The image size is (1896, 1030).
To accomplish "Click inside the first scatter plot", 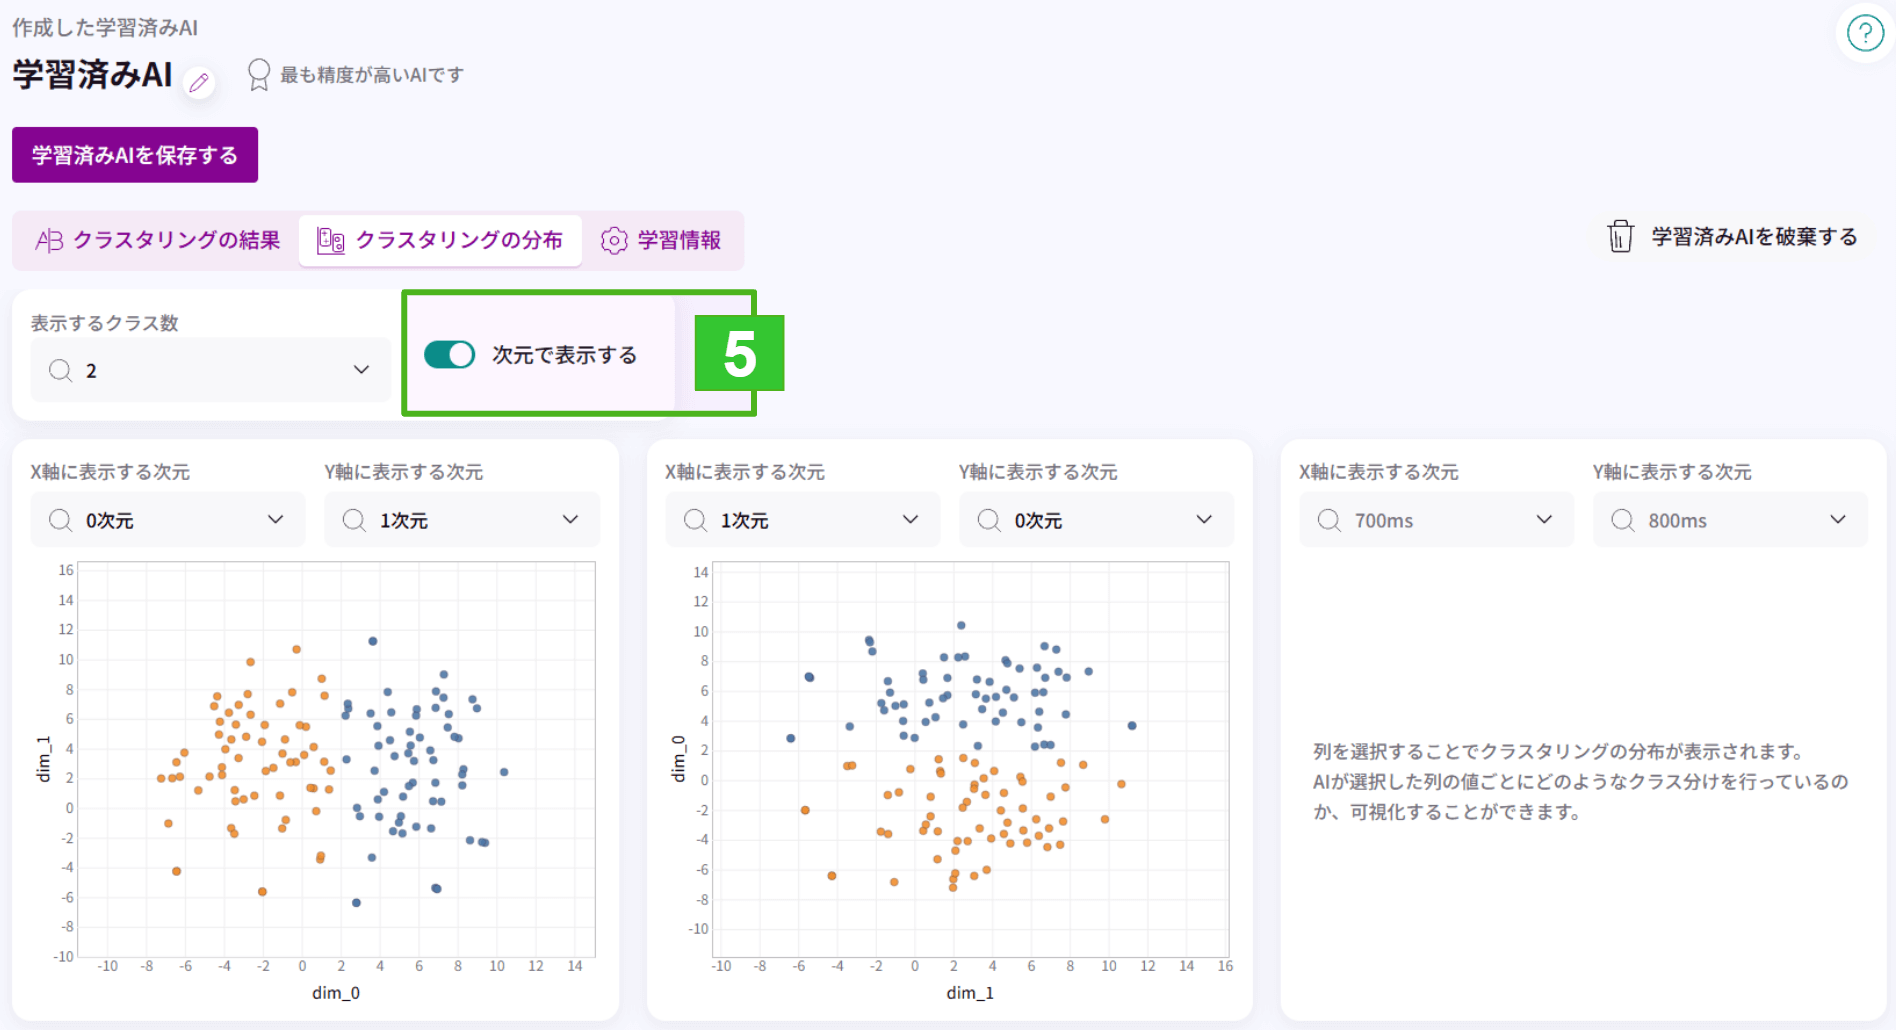I will [x=336, y=759].
